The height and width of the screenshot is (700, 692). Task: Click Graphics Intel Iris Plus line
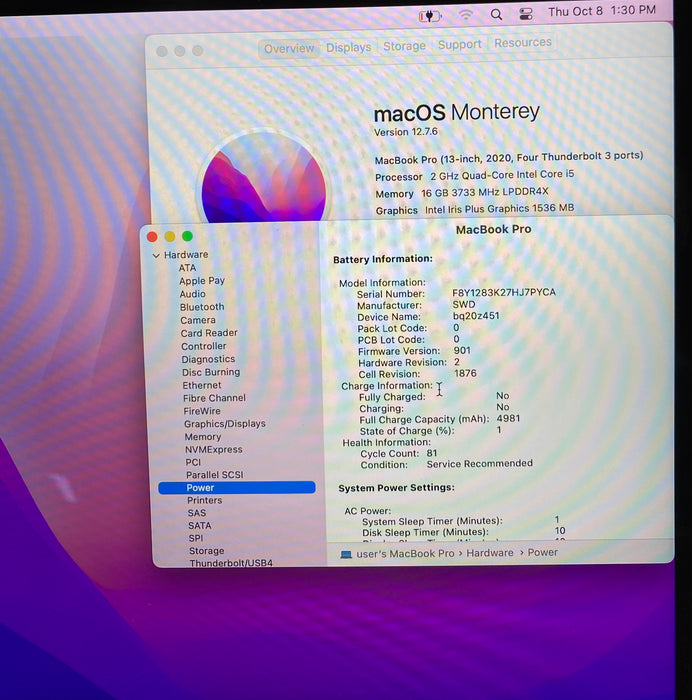[475, 209]
